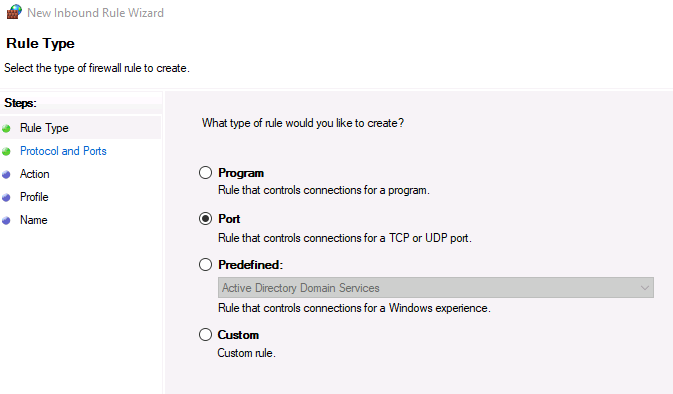Select the Program radio button
The width and height of the screenshot is (673, 394).
[206, 173]
